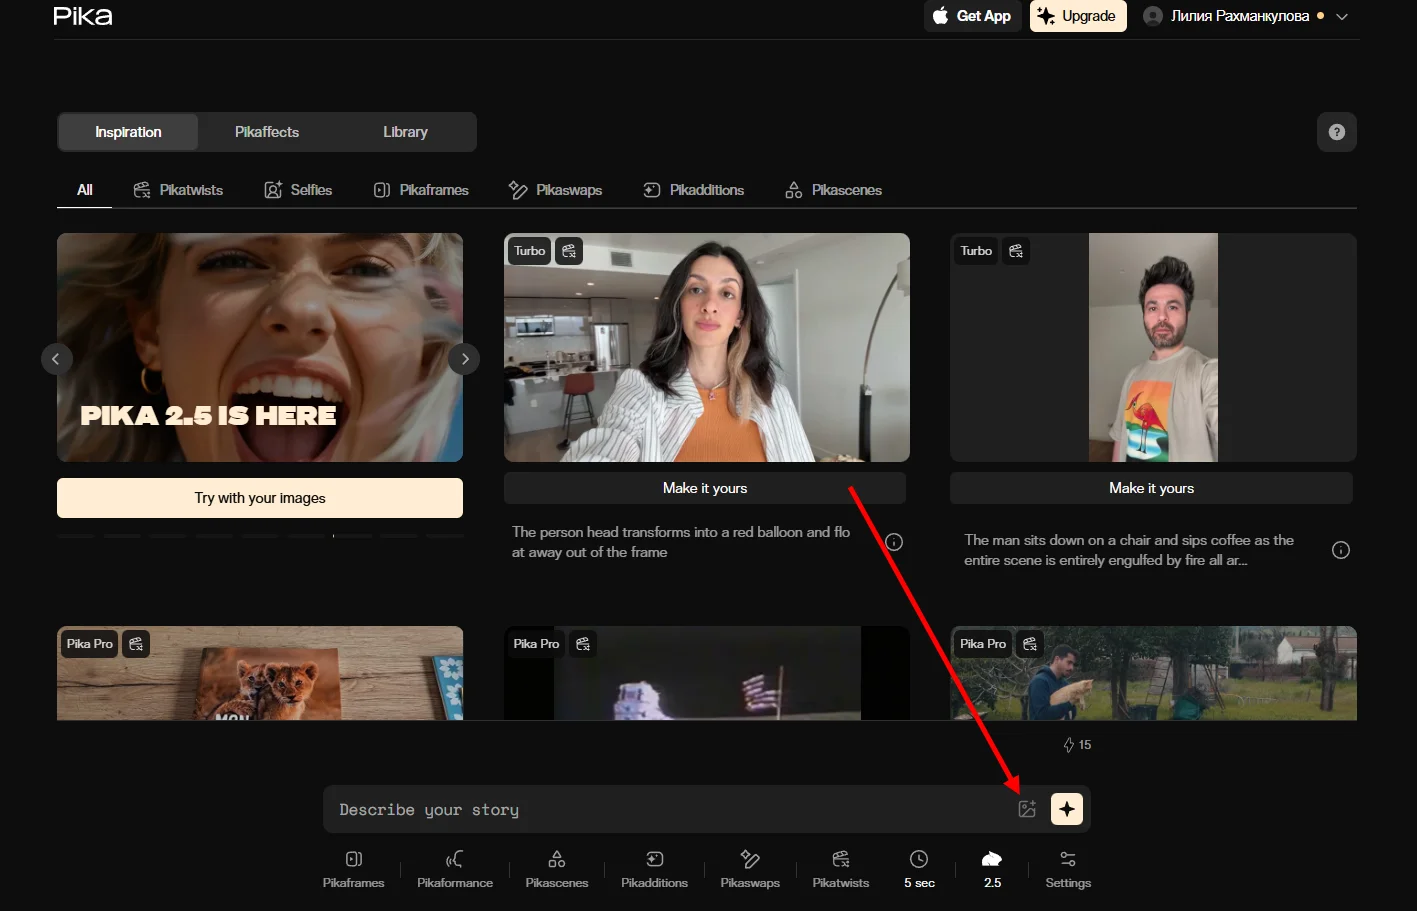The width and height of the screenshot is (1417, 911).
Task: Click the Upgrade button
Action: [1078, 16]
